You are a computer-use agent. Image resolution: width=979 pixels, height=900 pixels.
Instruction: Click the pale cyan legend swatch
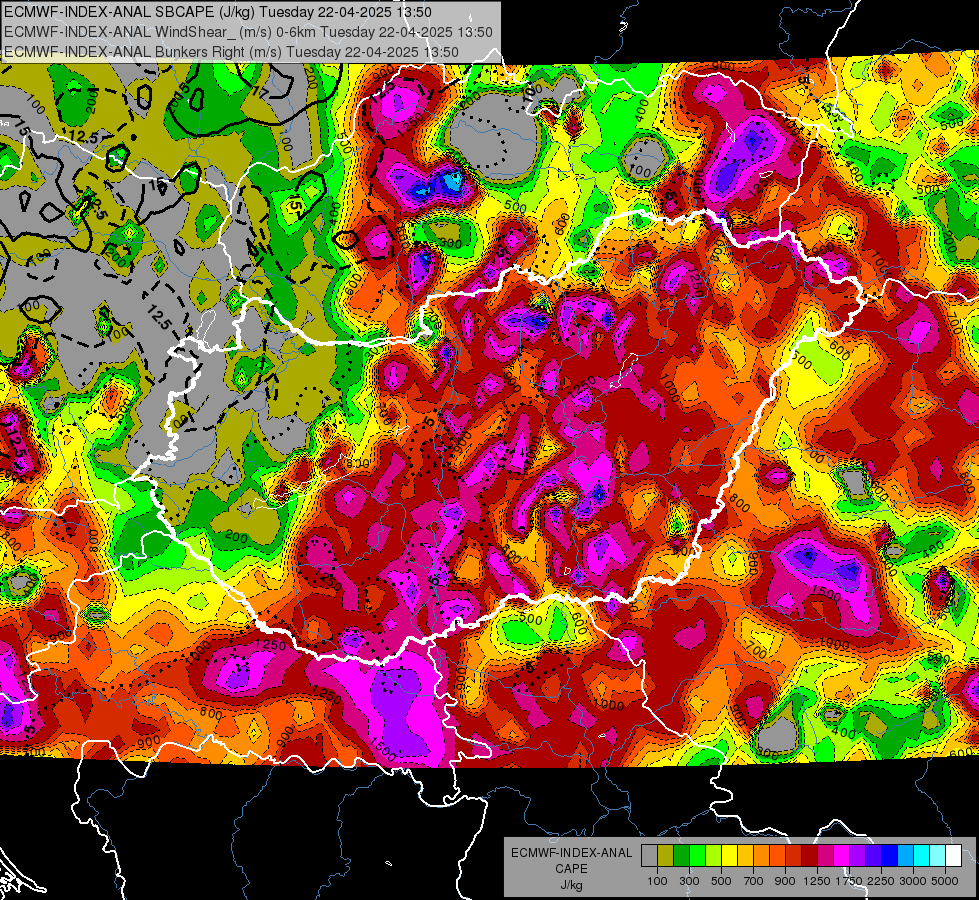click(x=938, y=855)
